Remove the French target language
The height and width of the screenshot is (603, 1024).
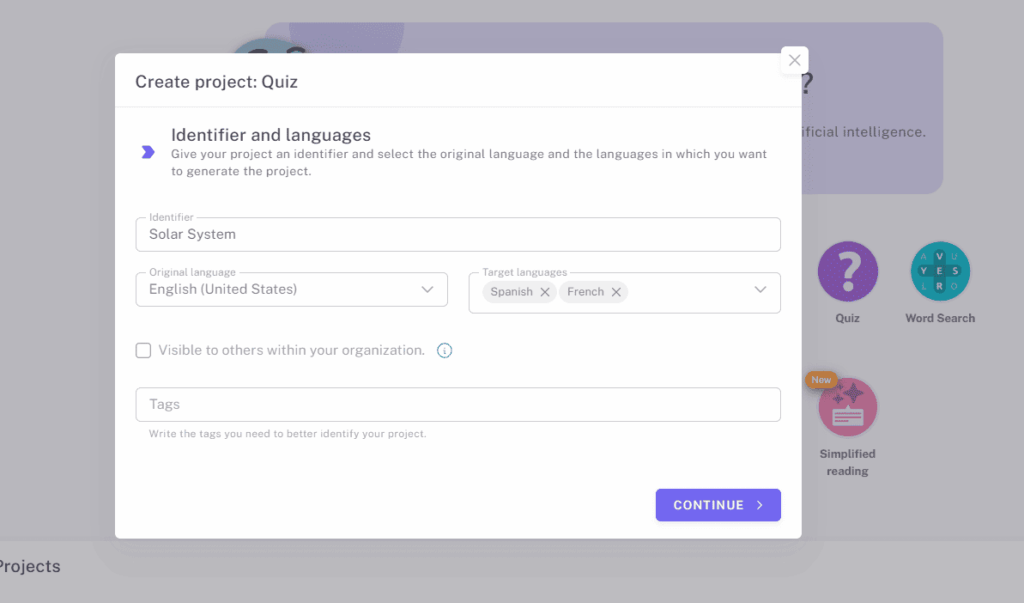616,292
